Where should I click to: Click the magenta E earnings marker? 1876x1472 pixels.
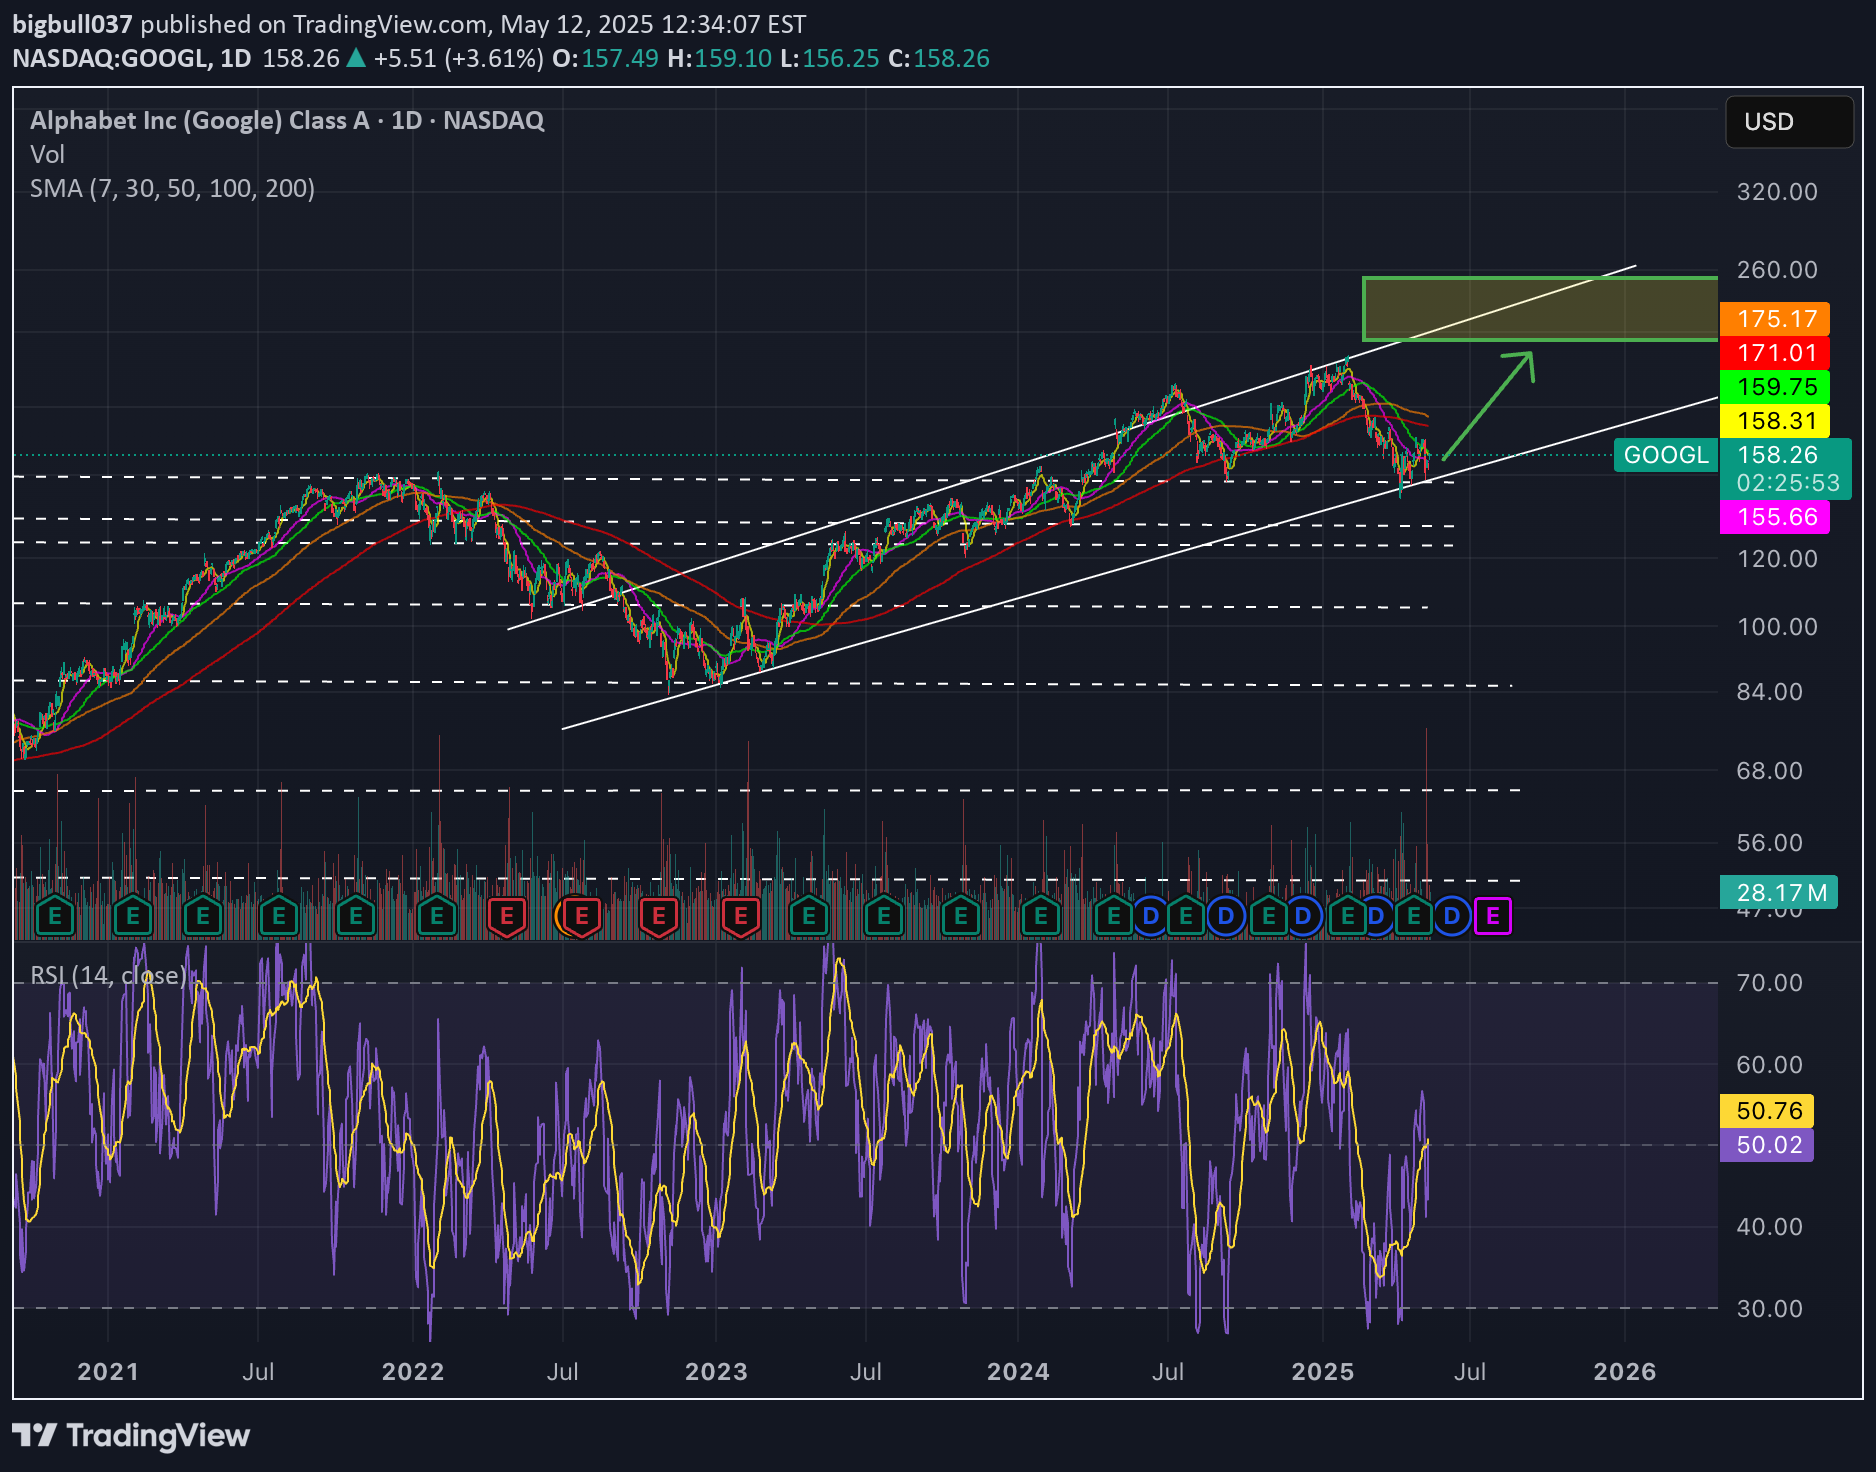pos(1492,916)
